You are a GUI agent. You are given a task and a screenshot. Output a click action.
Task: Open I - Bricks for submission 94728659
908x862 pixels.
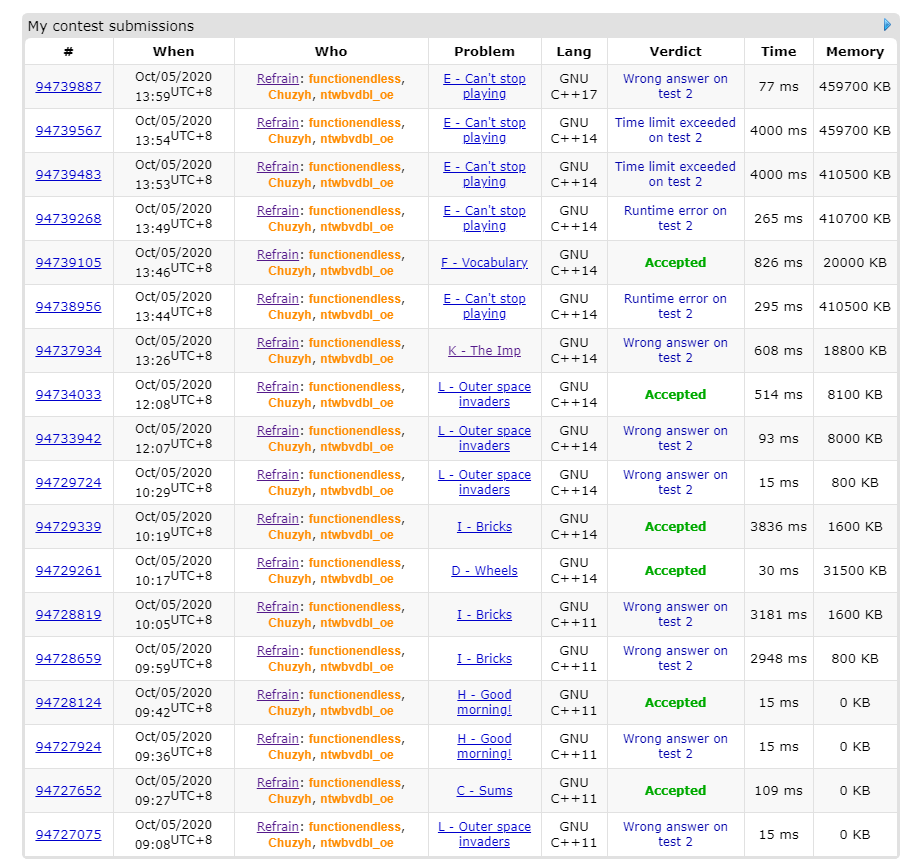[484, 659]
